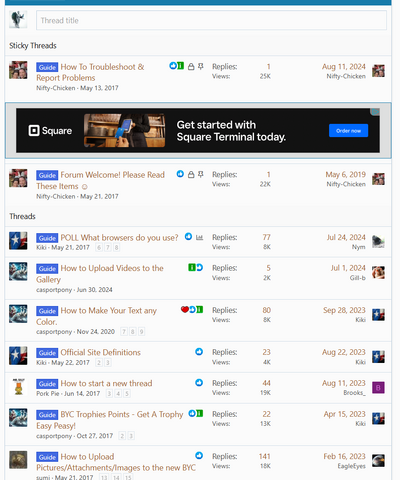Screen dimensions: 400x480
Task: Open Nym's avatar on the browsers poll row
Action: [378, 241]
